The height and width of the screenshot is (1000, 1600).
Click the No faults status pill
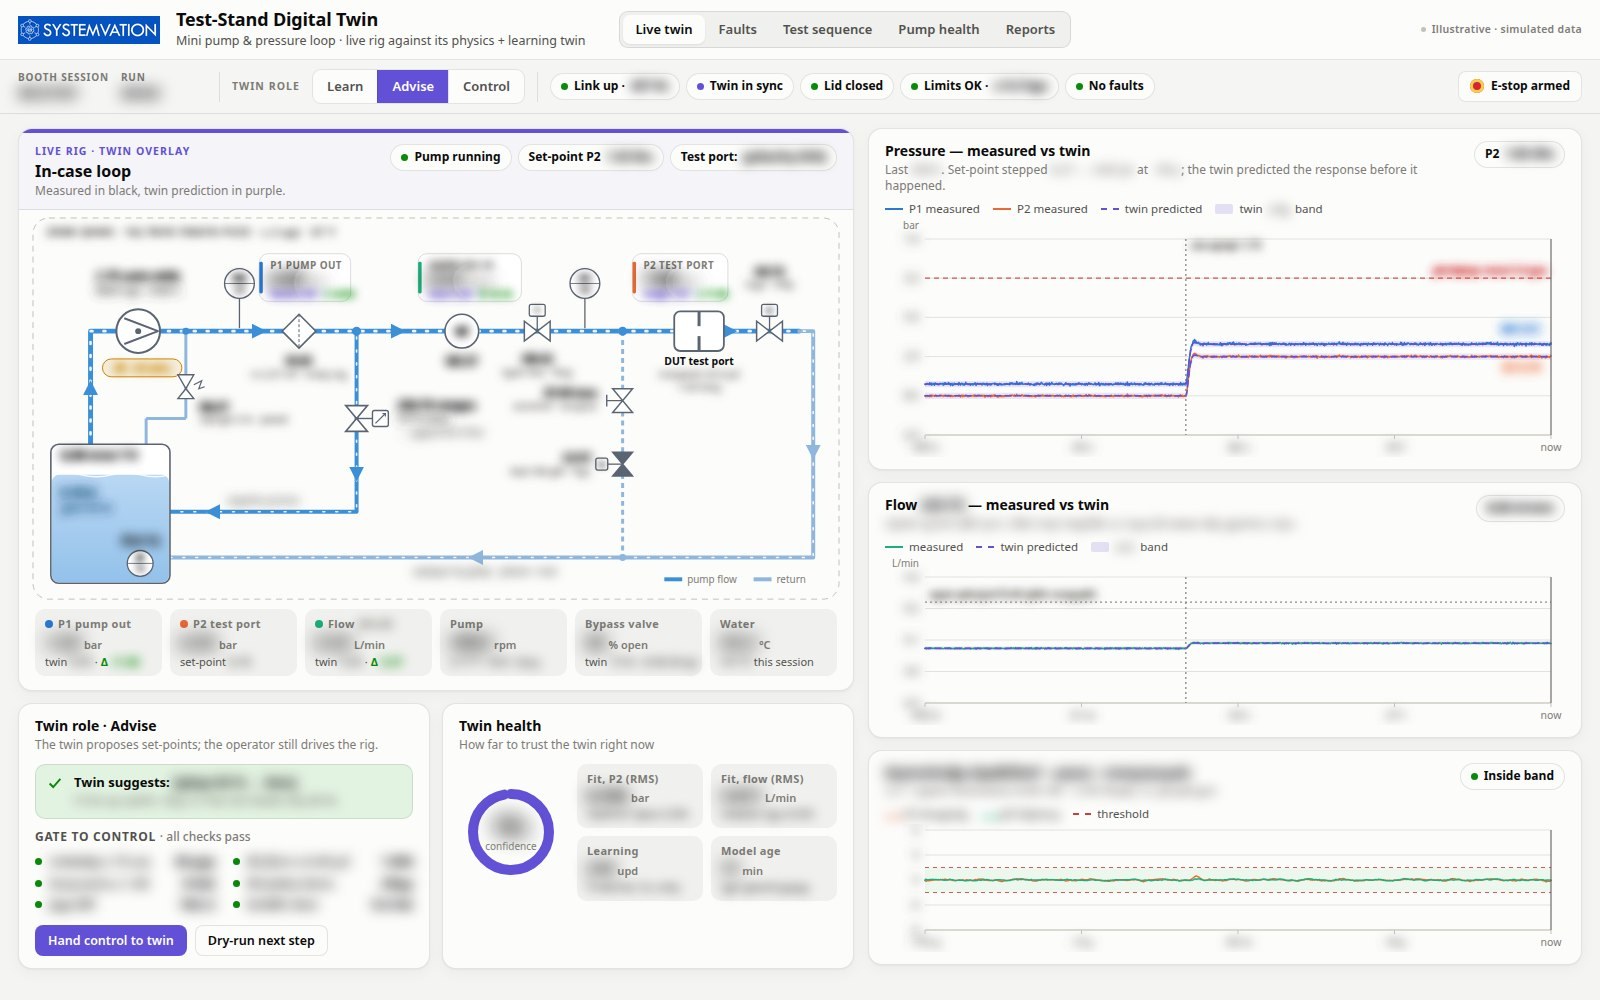coord(1109,86)
